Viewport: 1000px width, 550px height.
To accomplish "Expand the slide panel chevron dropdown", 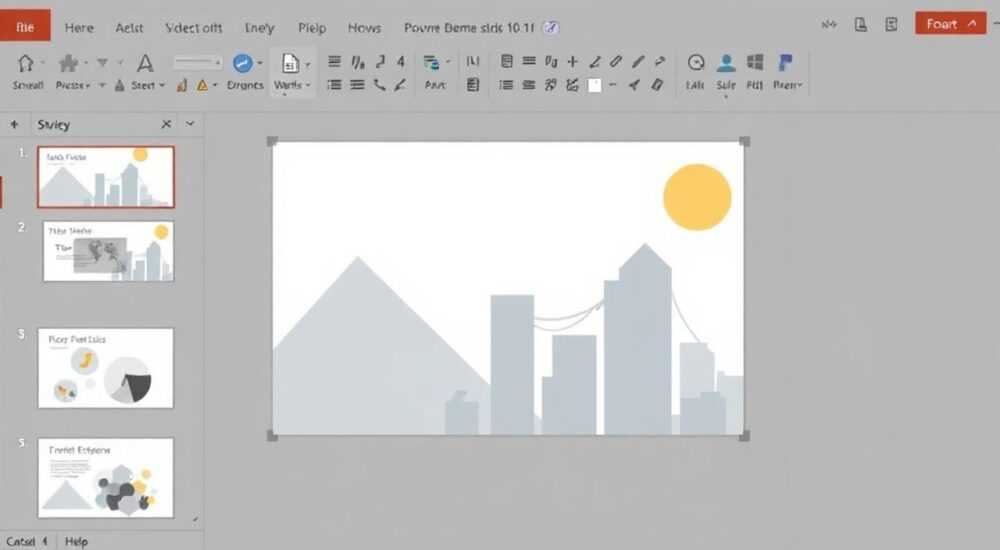I will coord(190,124).
